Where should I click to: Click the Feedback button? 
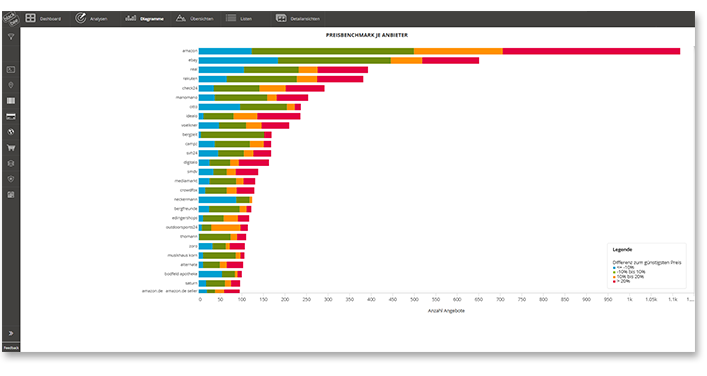(11, 348)
